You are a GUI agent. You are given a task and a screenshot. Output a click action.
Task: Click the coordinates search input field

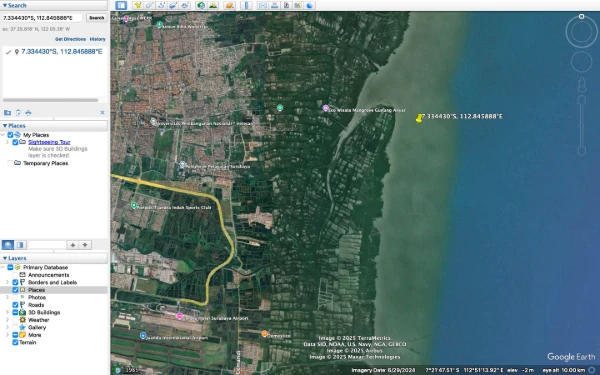pyautogui.click(x=42, y=18)
